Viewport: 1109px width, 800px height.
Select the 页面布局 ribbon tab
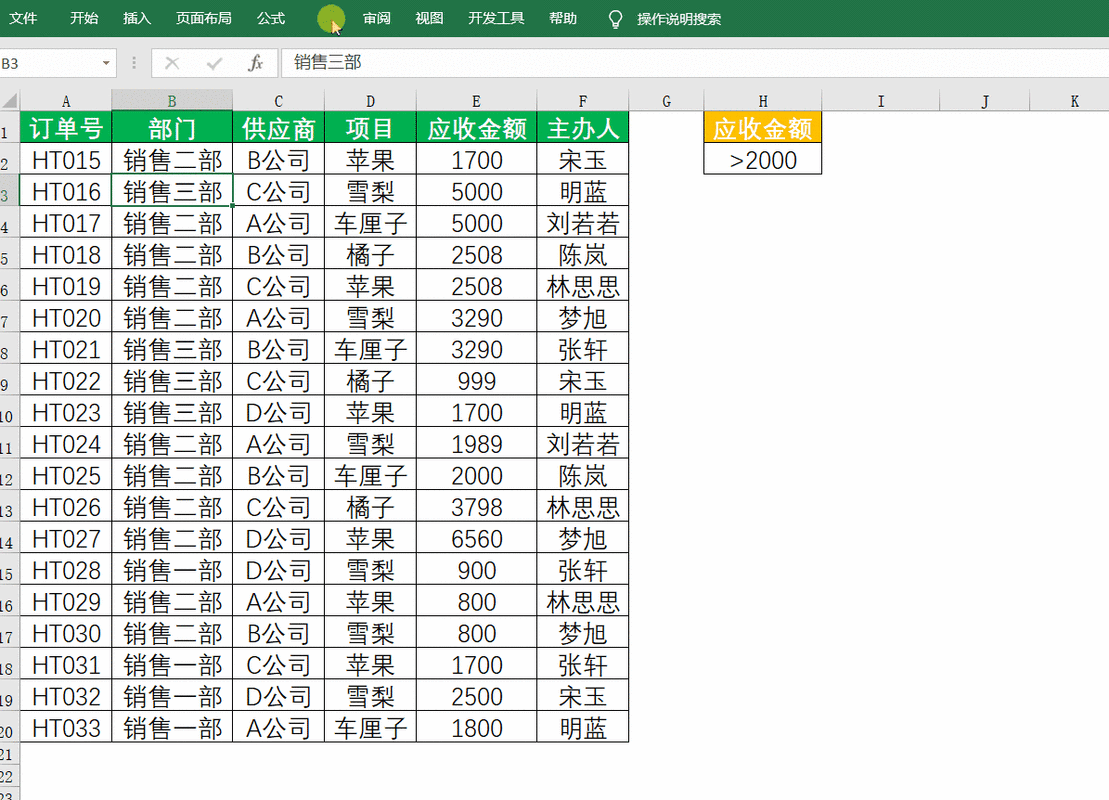coord(203,19)
